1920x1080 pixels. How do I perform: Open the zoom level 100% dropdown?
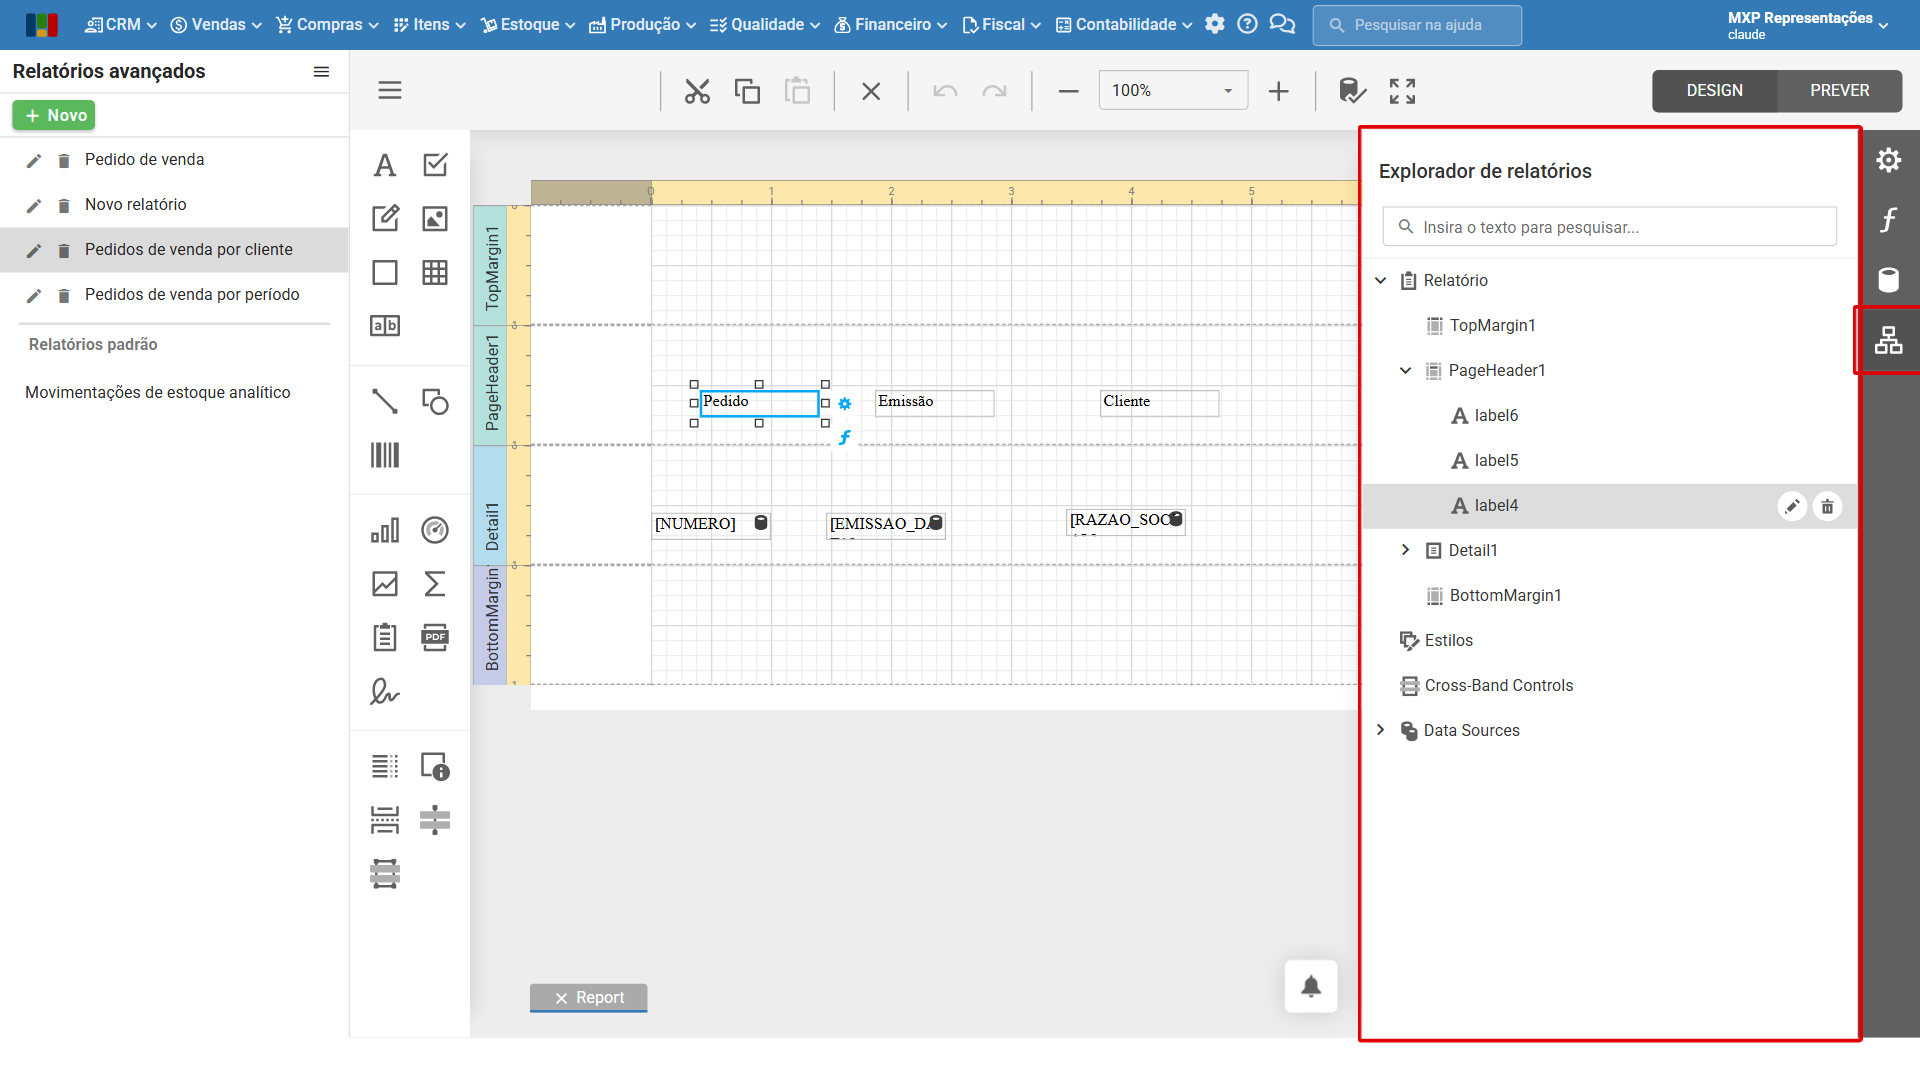1173,91
